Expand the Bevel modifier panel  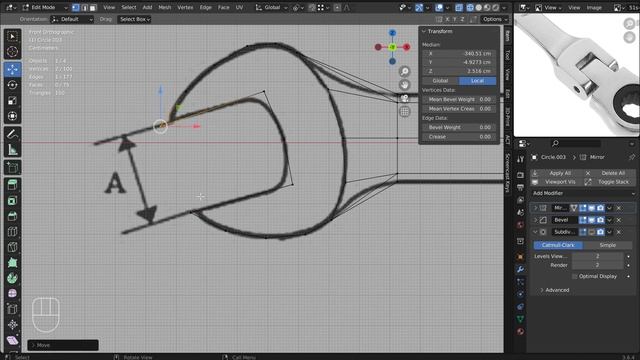[x=536, y=220]
